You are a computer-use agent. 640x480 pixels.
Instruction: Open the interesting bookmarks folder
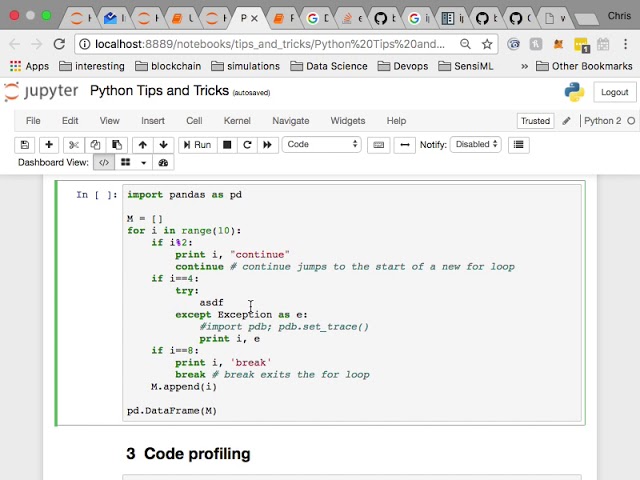pyautogui.click(x=92, y=66)
